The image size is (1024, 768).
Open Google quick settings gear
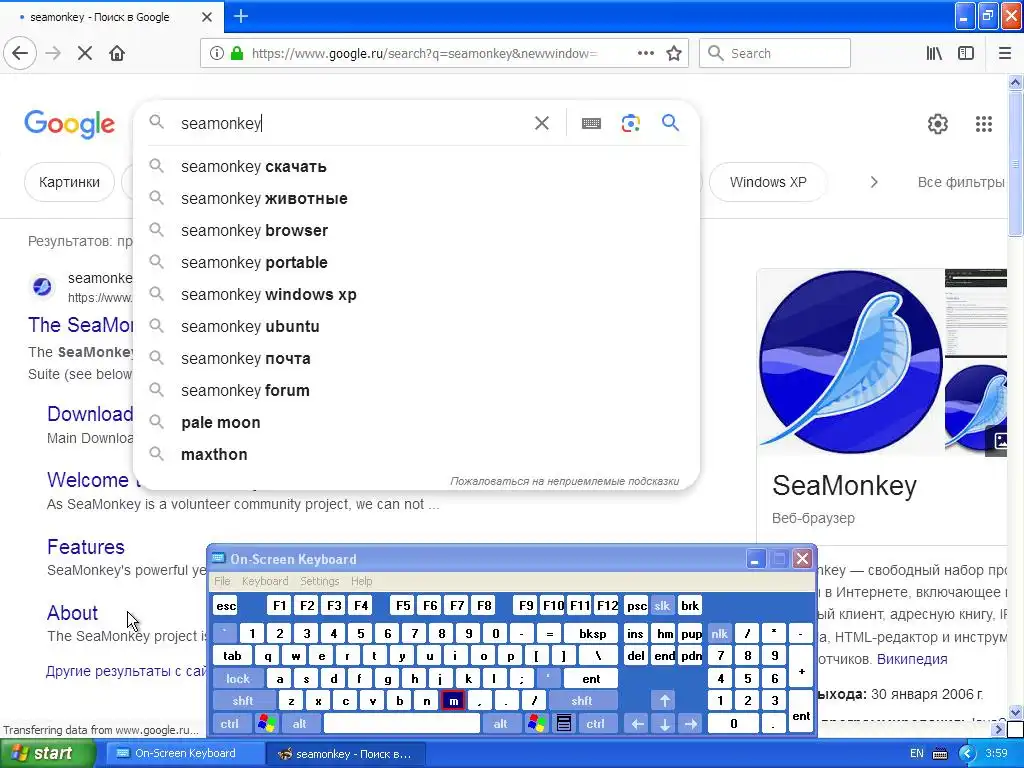point(937,123)
